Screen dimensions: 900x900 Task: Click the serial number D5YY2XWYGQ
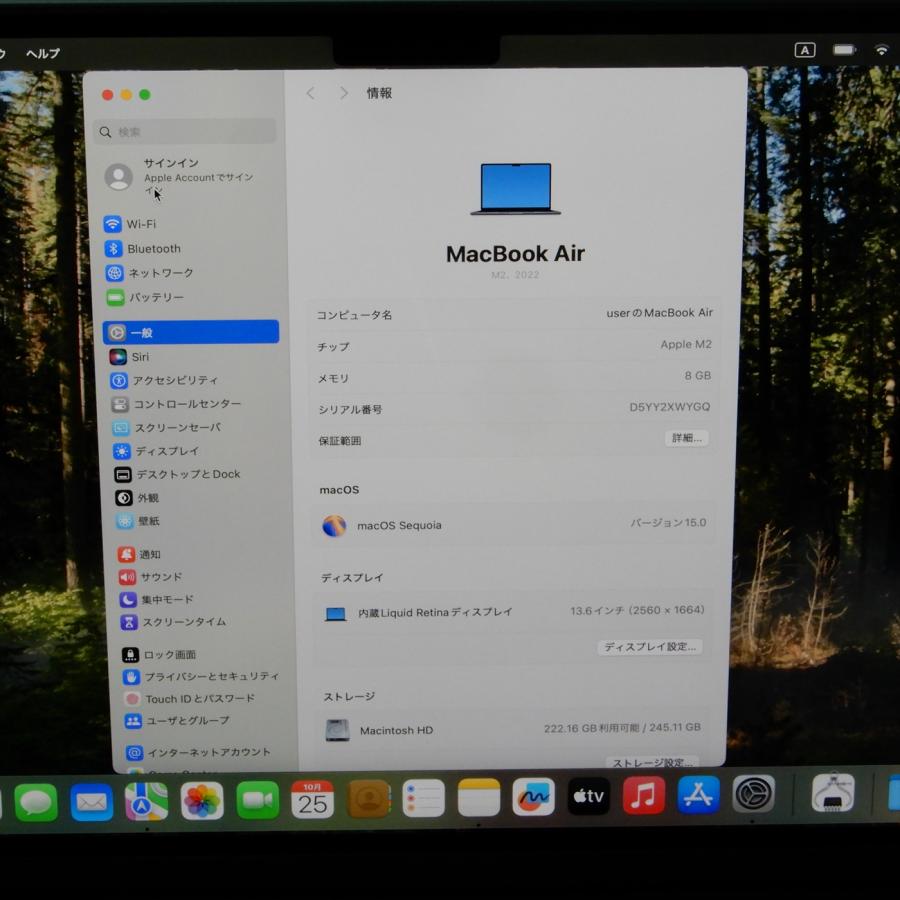pyautogui.click(x=669, y=407)
